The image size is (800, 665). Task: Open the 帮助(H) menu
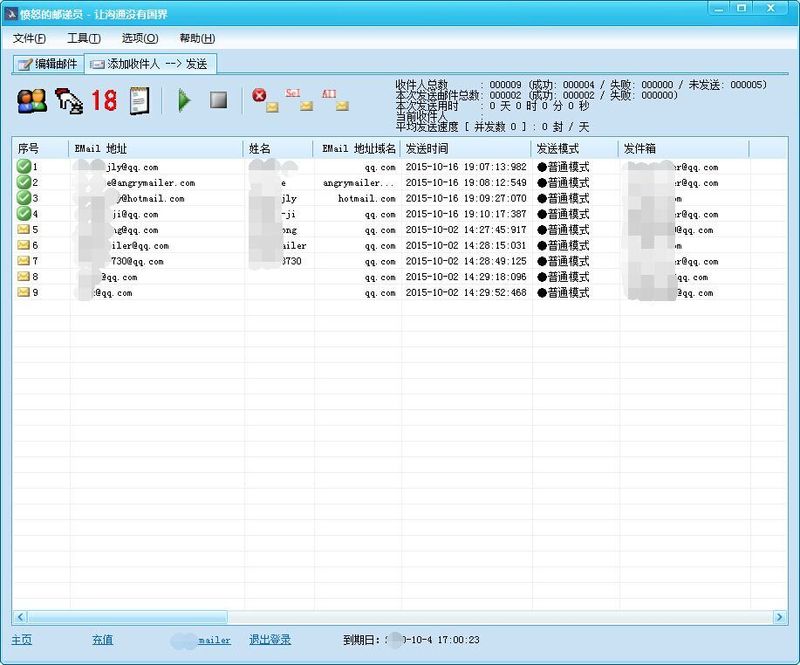[x=197, y=38]
